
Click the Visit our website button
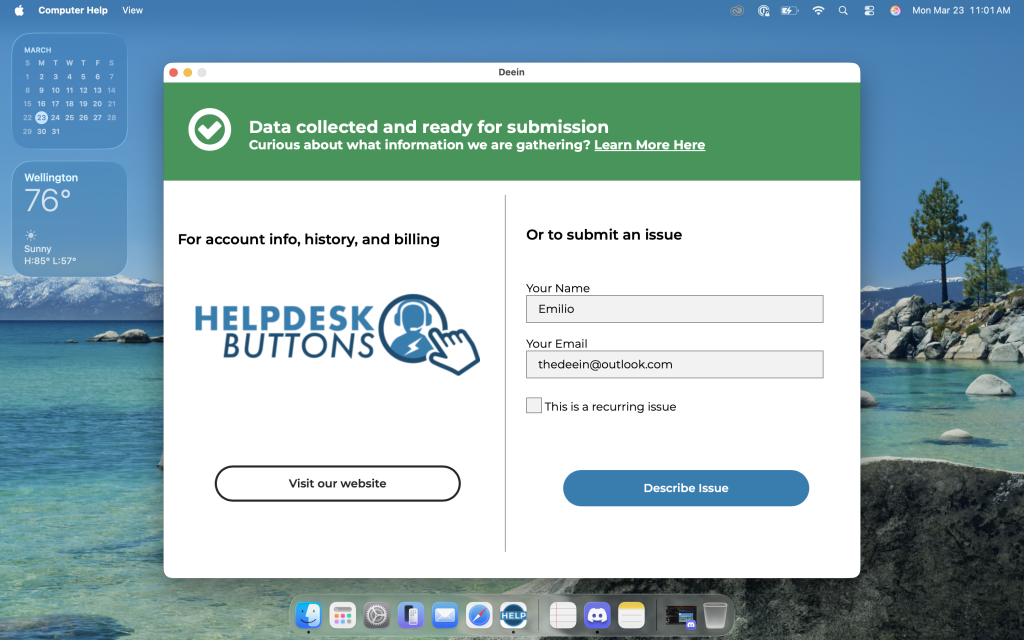tap(337, 483)
